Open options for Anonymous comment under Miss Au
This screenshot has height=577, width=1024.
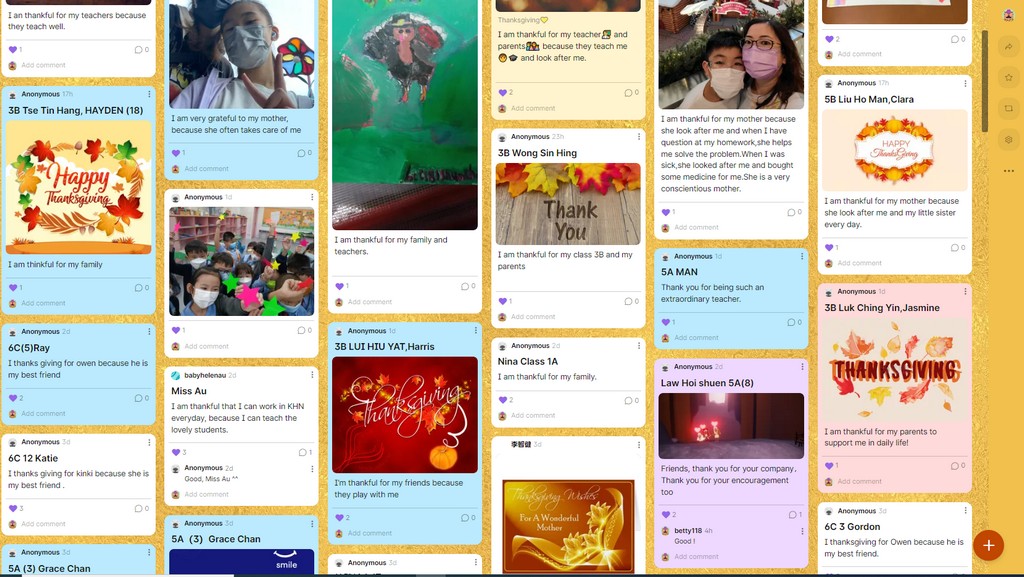[312, 469]
